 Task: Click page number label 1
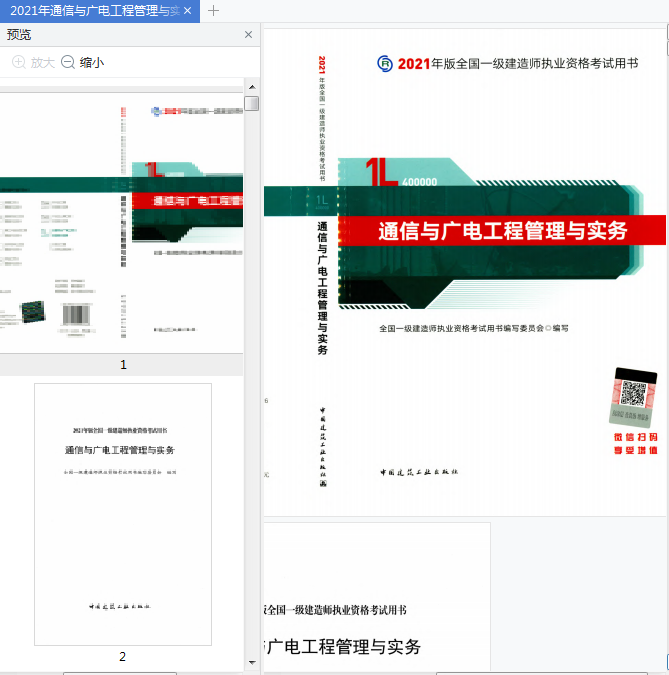pos(123,365)
